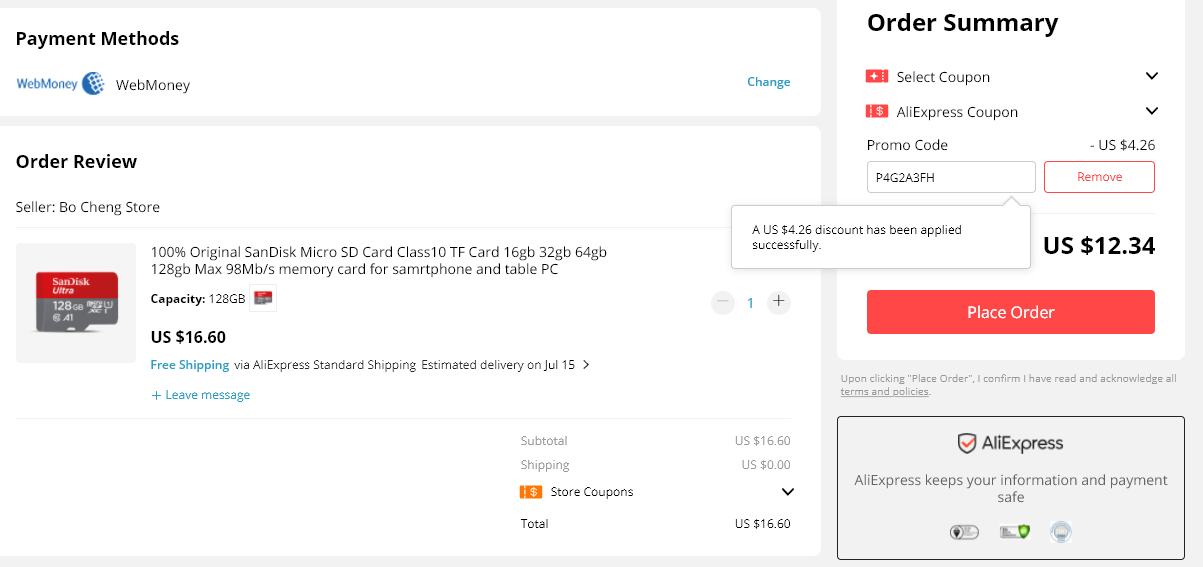Screen dimensions: 1203x567
Task: Expand the Select Coupon dropdown
Action: pos(1152,76)
